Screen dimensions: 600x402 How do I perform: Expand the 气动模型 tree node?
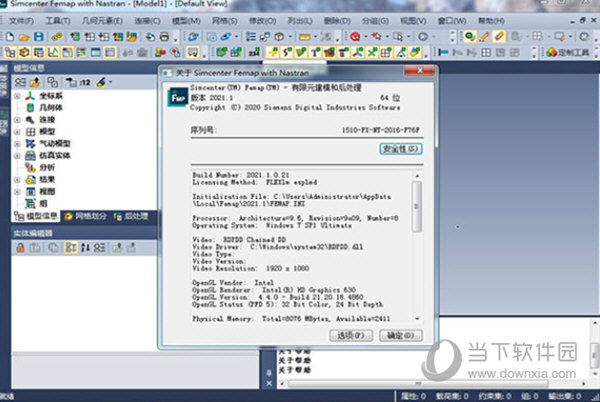[17, 144]
